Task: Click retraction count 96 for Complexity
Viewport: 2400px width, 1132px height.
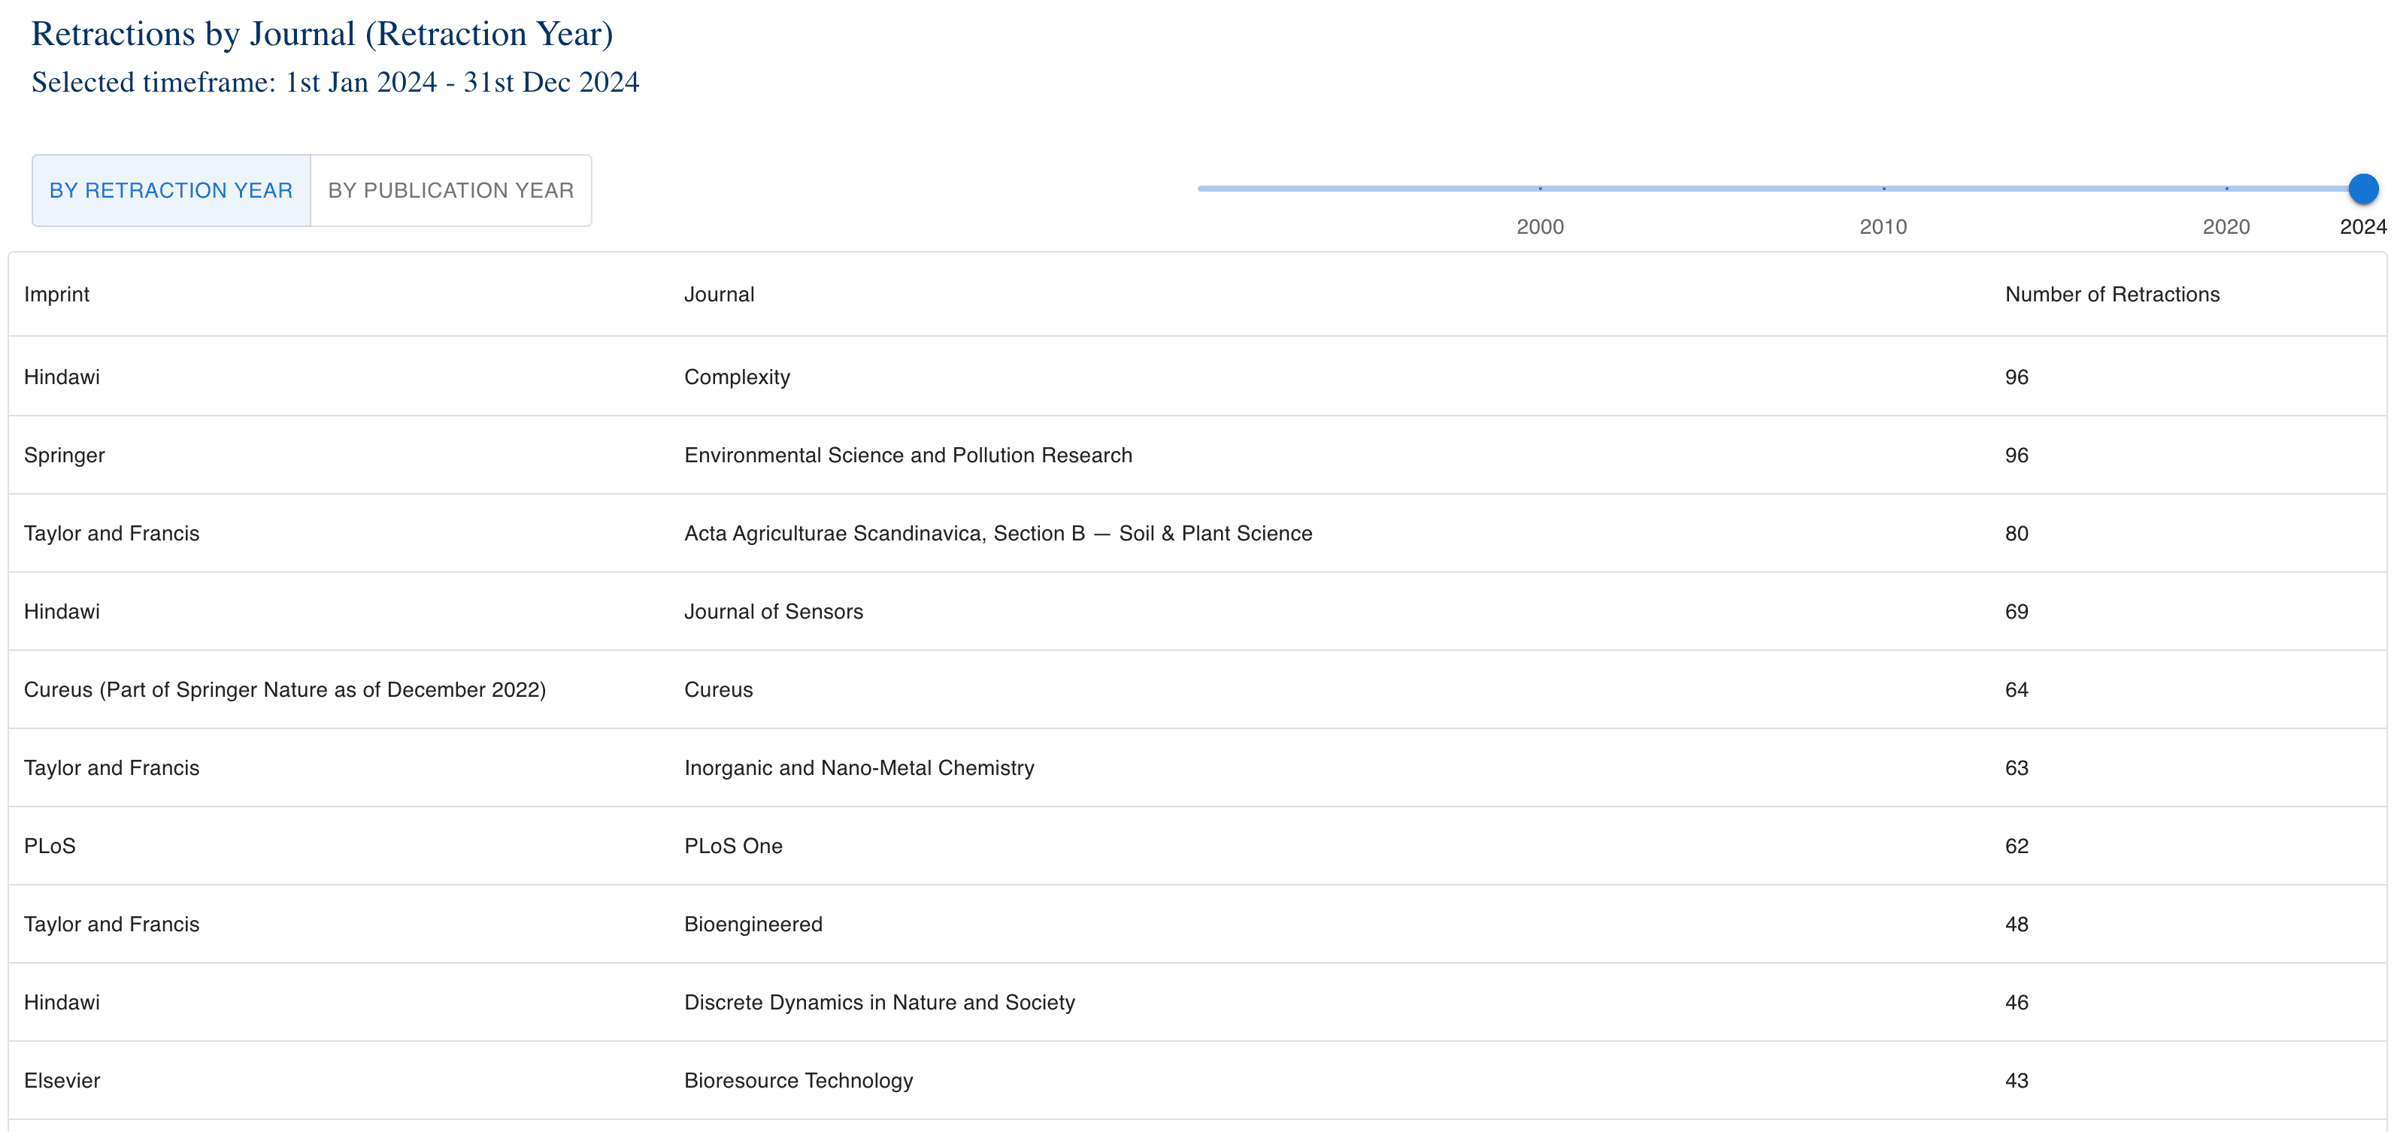Action: 2016,377
